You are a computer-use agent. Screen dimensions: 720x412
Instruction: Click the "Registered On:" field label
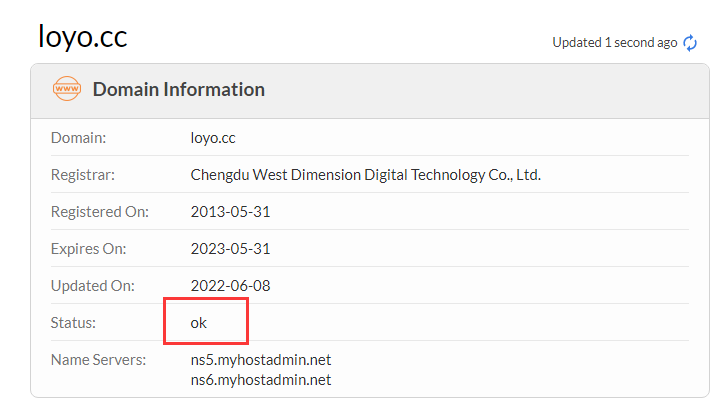[100, 212]
